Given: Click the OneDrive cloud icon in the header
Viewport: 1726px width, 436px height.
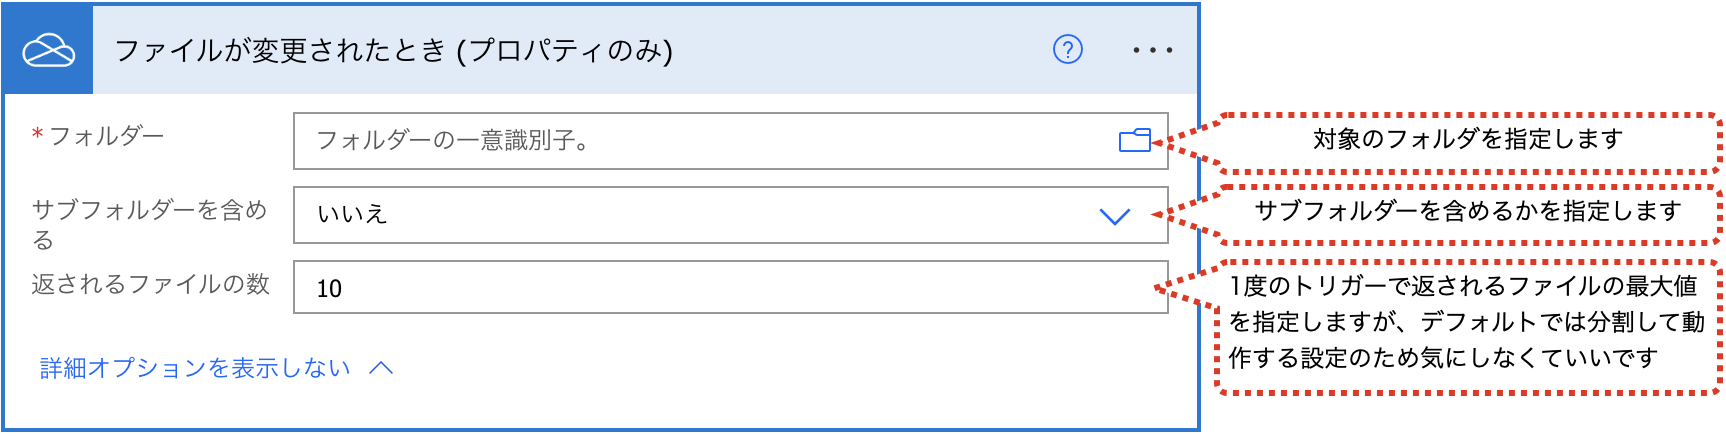Looking at the screenshot, I should (x=49, y=50).
